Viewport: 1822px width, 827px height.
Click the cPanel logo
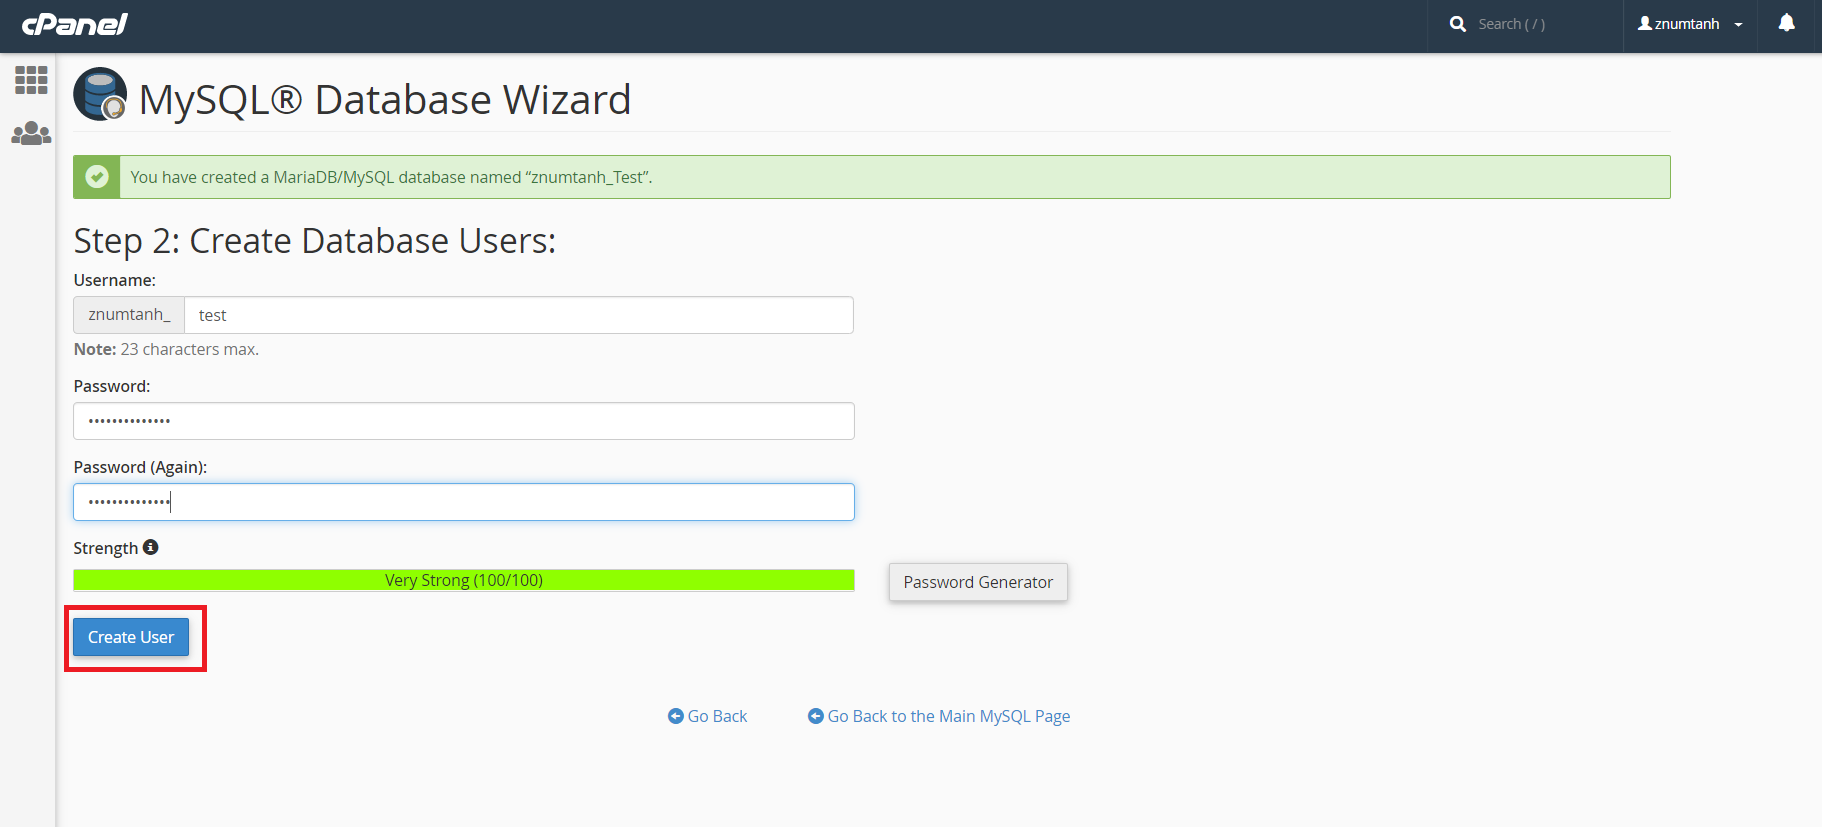75,24
